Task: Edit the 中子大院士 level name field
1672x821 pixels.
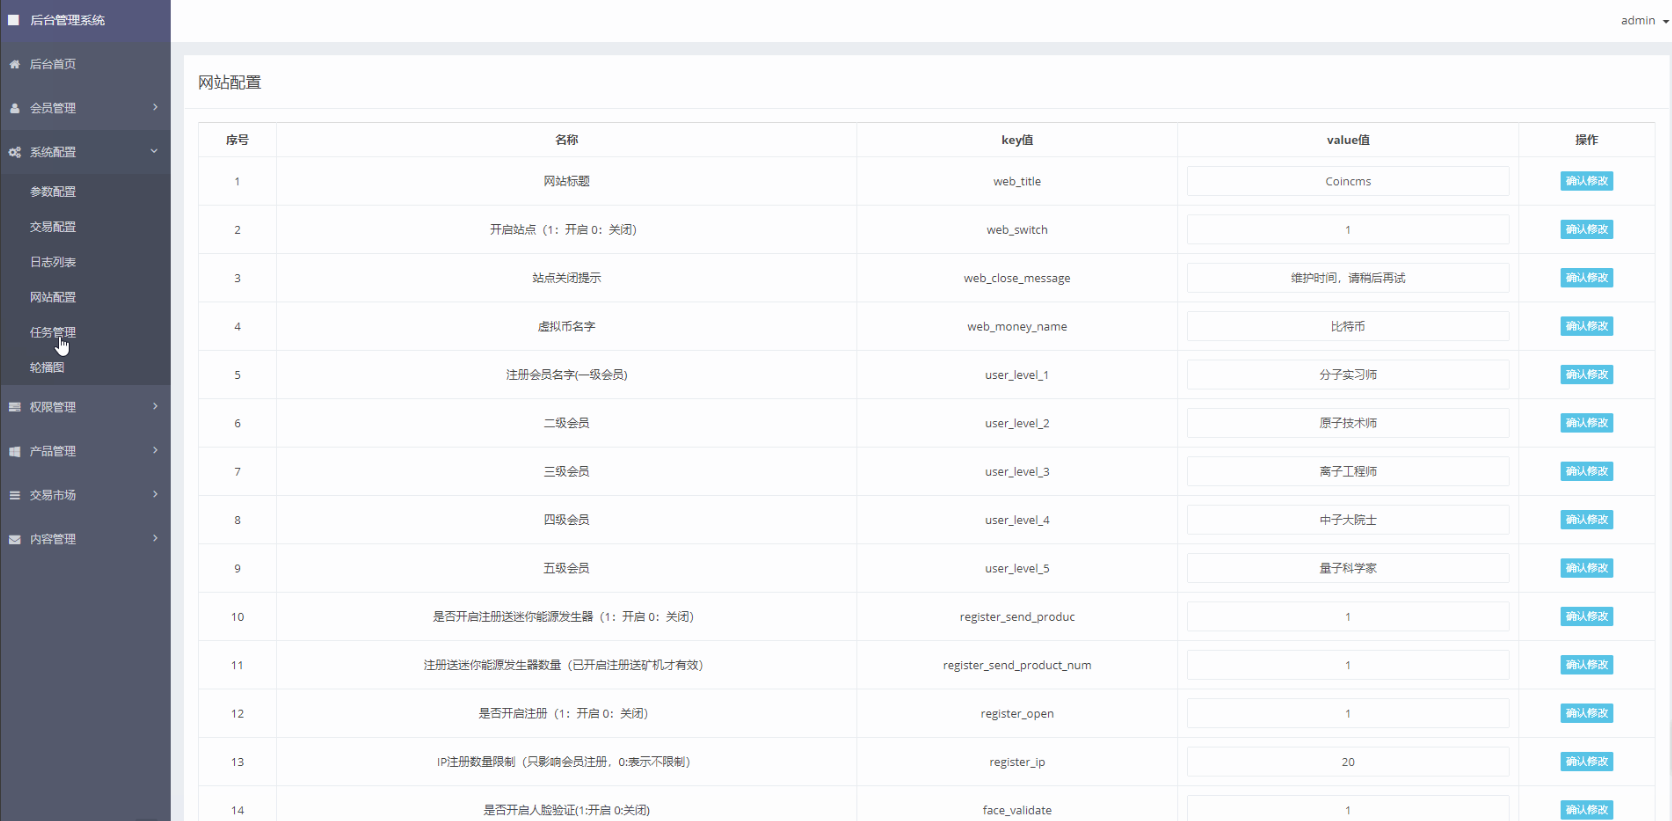Action: point(1348,519)
